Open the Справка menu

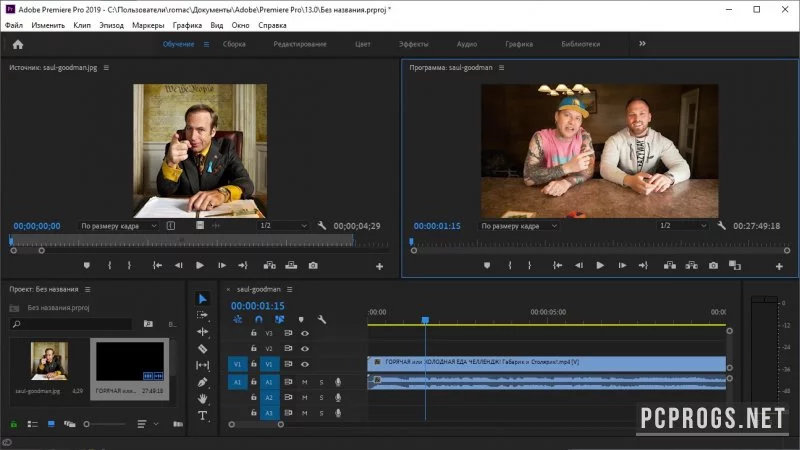click(x=272, y=25)
